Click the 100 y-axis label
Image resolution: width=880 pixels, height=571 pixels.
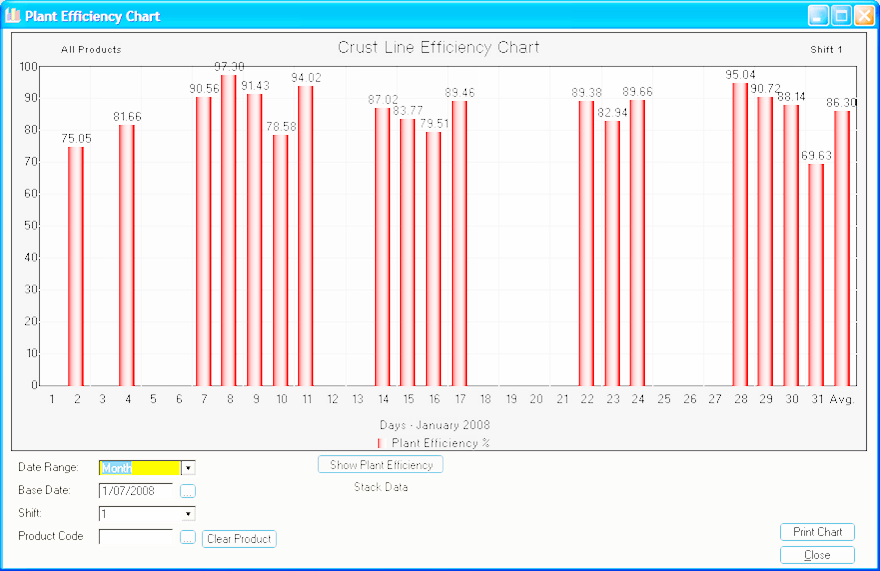click(x=28, y=67)
